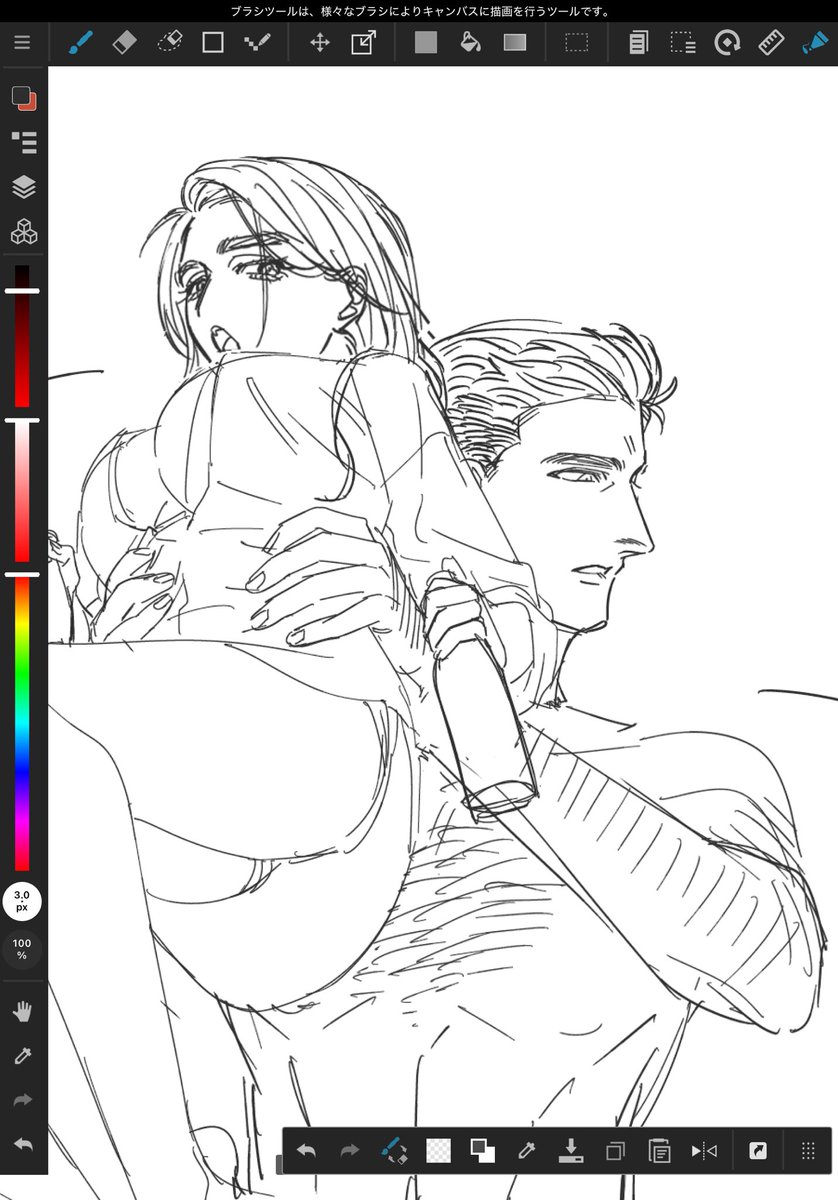
Task: Toggle brush/eraser switch in shortcut bar
Action: (x=394, y=1151)
